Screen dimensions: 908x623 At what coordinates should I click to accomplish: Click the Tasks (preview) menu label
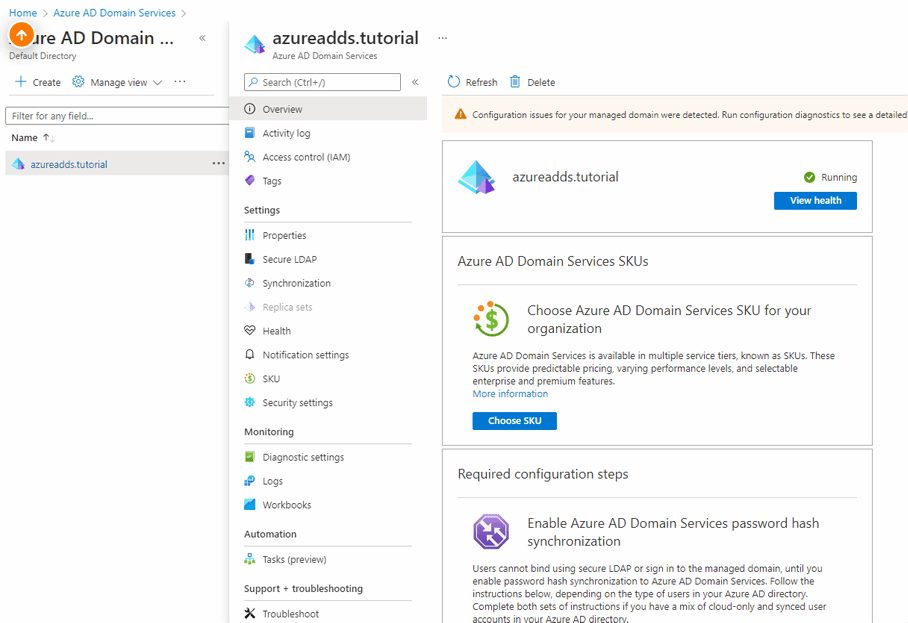click(294, 559)
